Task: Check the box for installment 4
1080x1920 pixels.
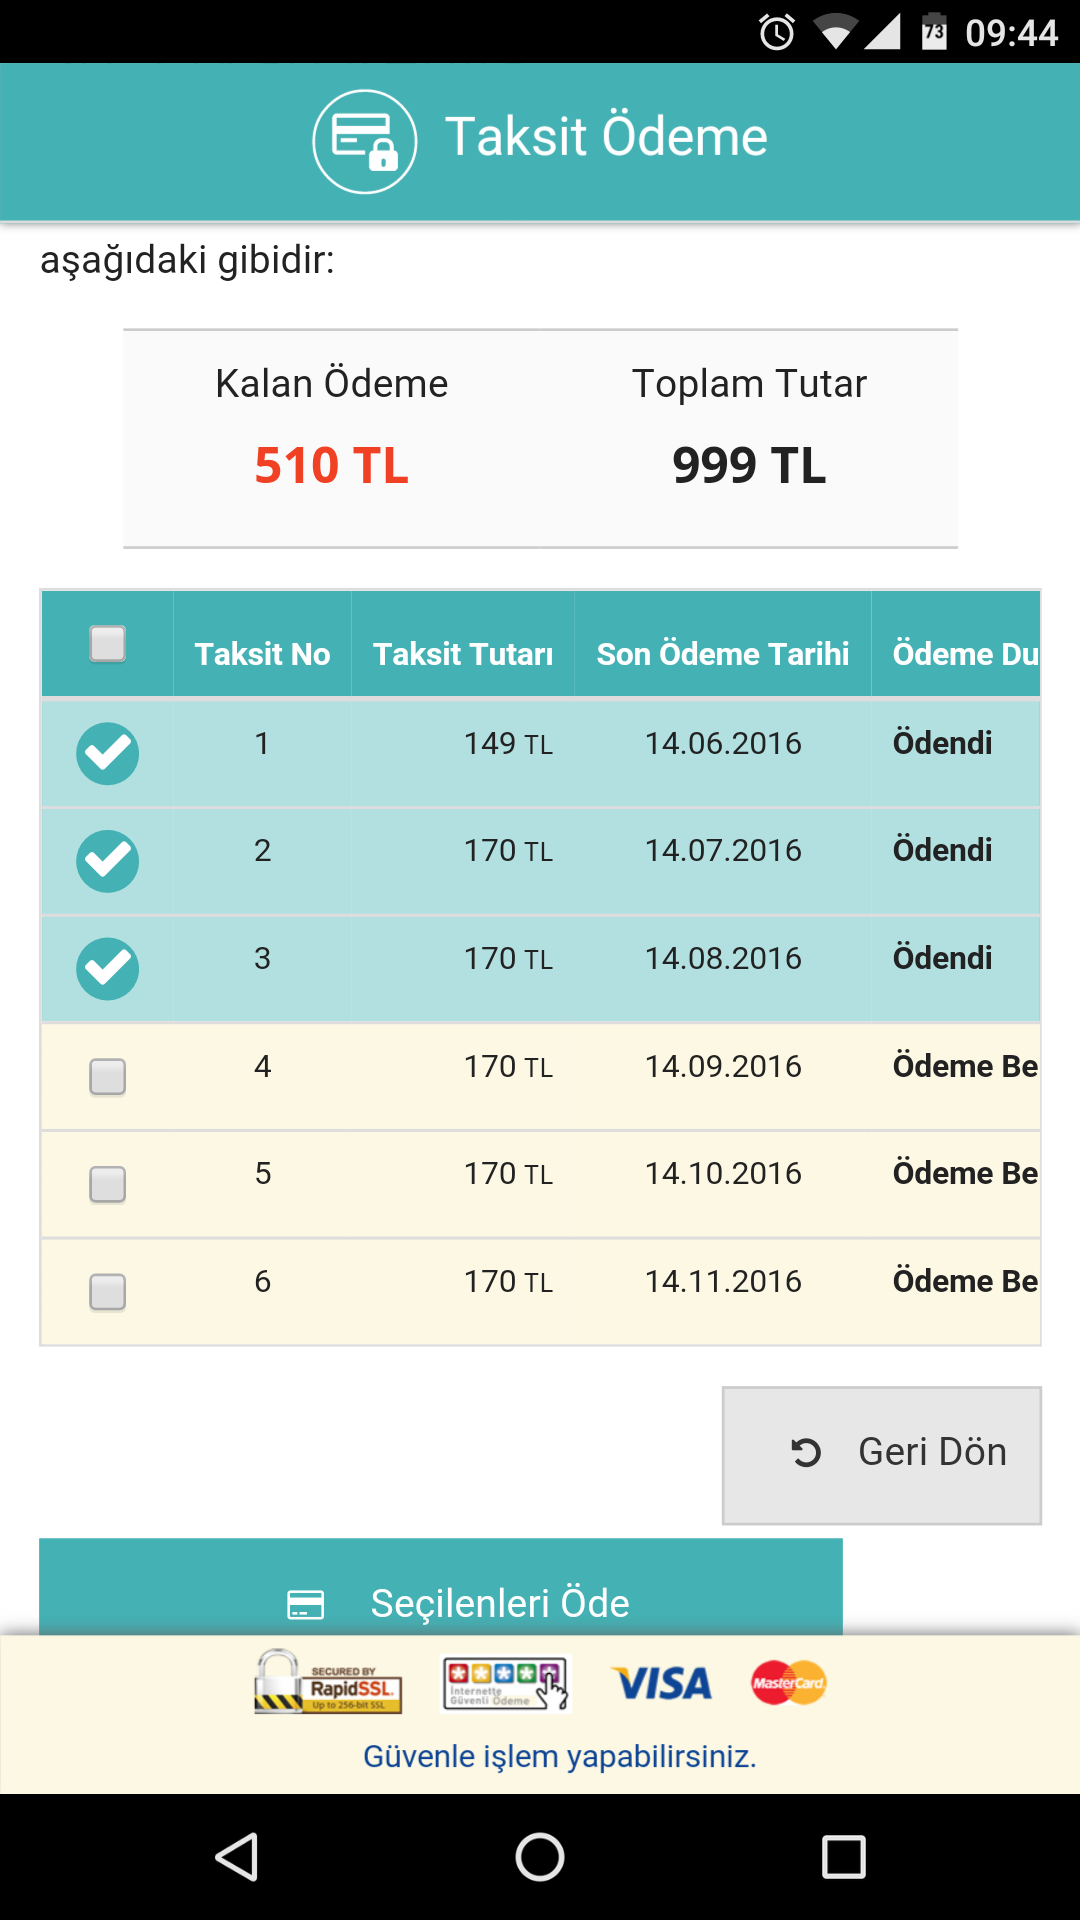Action: pos(108,1077)
